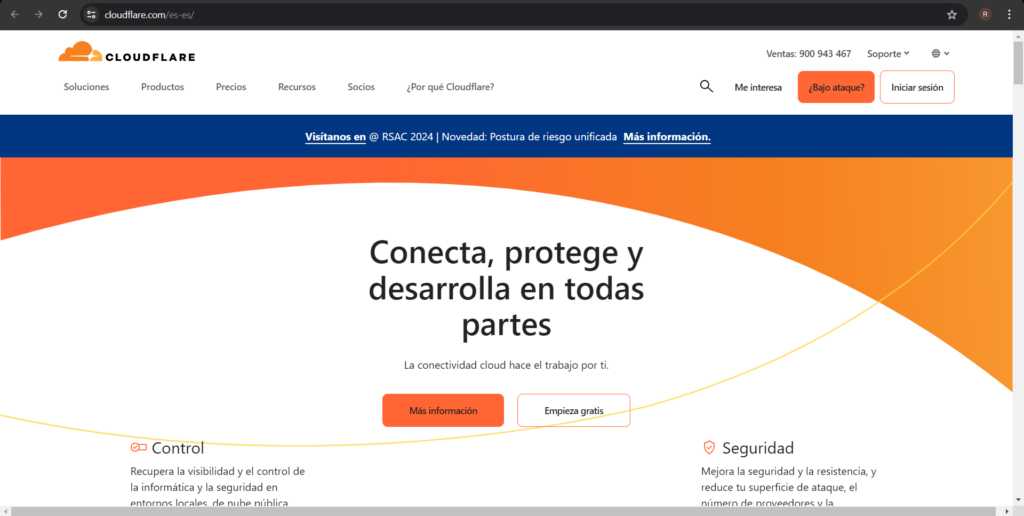Screen dimensions: 1024x516
Task: Click the ¿Bajo ataque? button
Action: pos(836,87)
